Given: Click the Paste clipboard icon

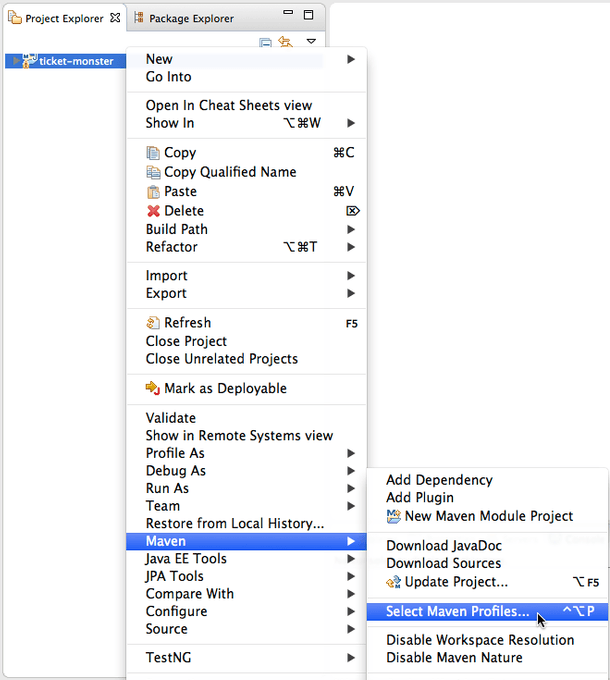Looking at the screenshot, I should pyautogui.click(x=153, y=192).
